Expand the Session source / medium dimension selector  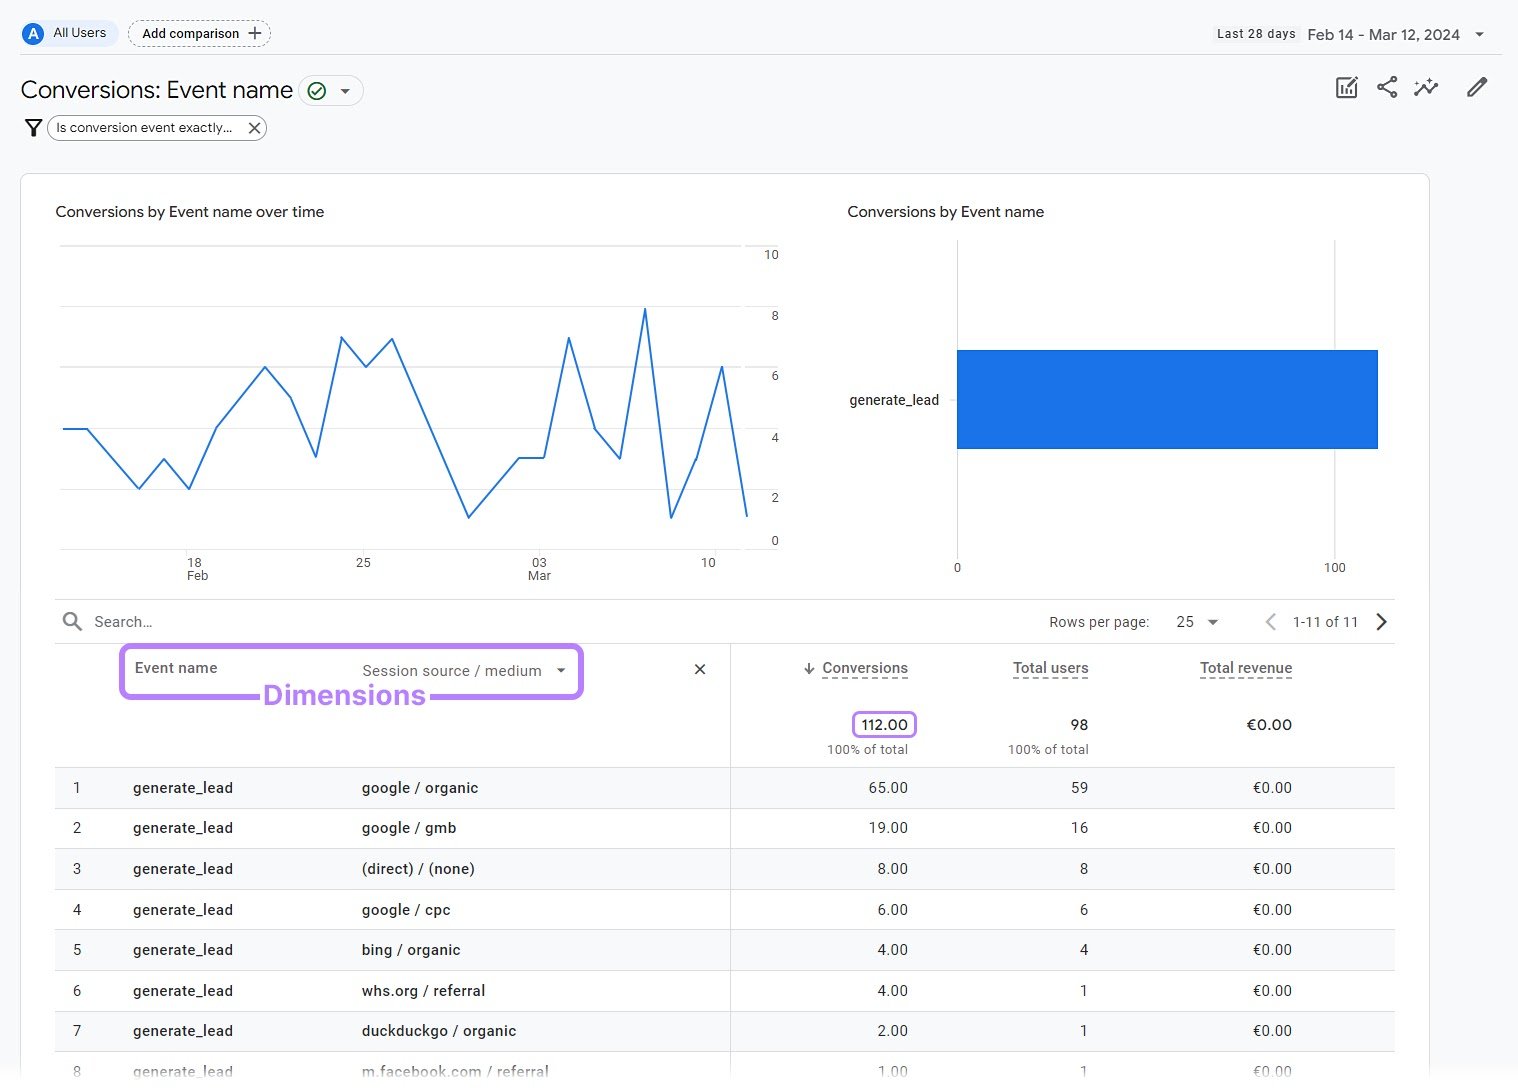coord(561,671)
